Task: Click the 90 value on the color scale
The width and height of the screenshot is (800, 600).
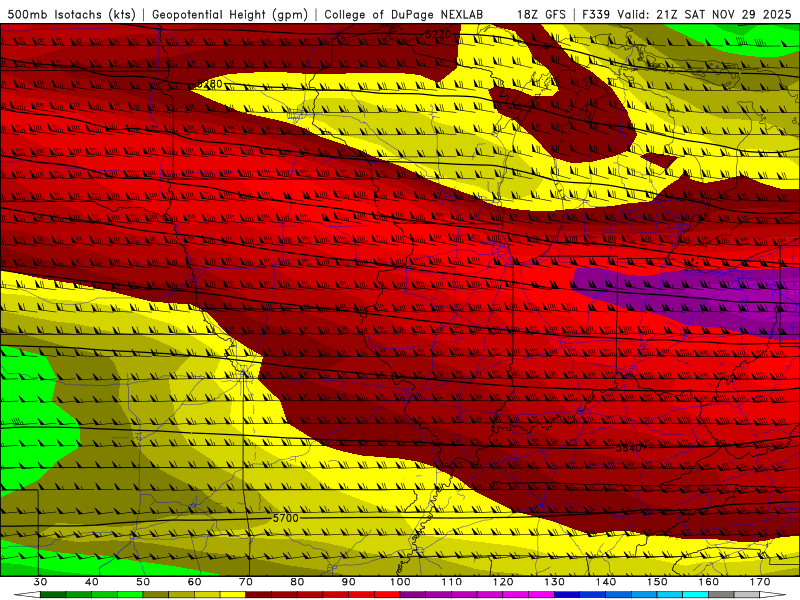Action: [x=348, y=582]
